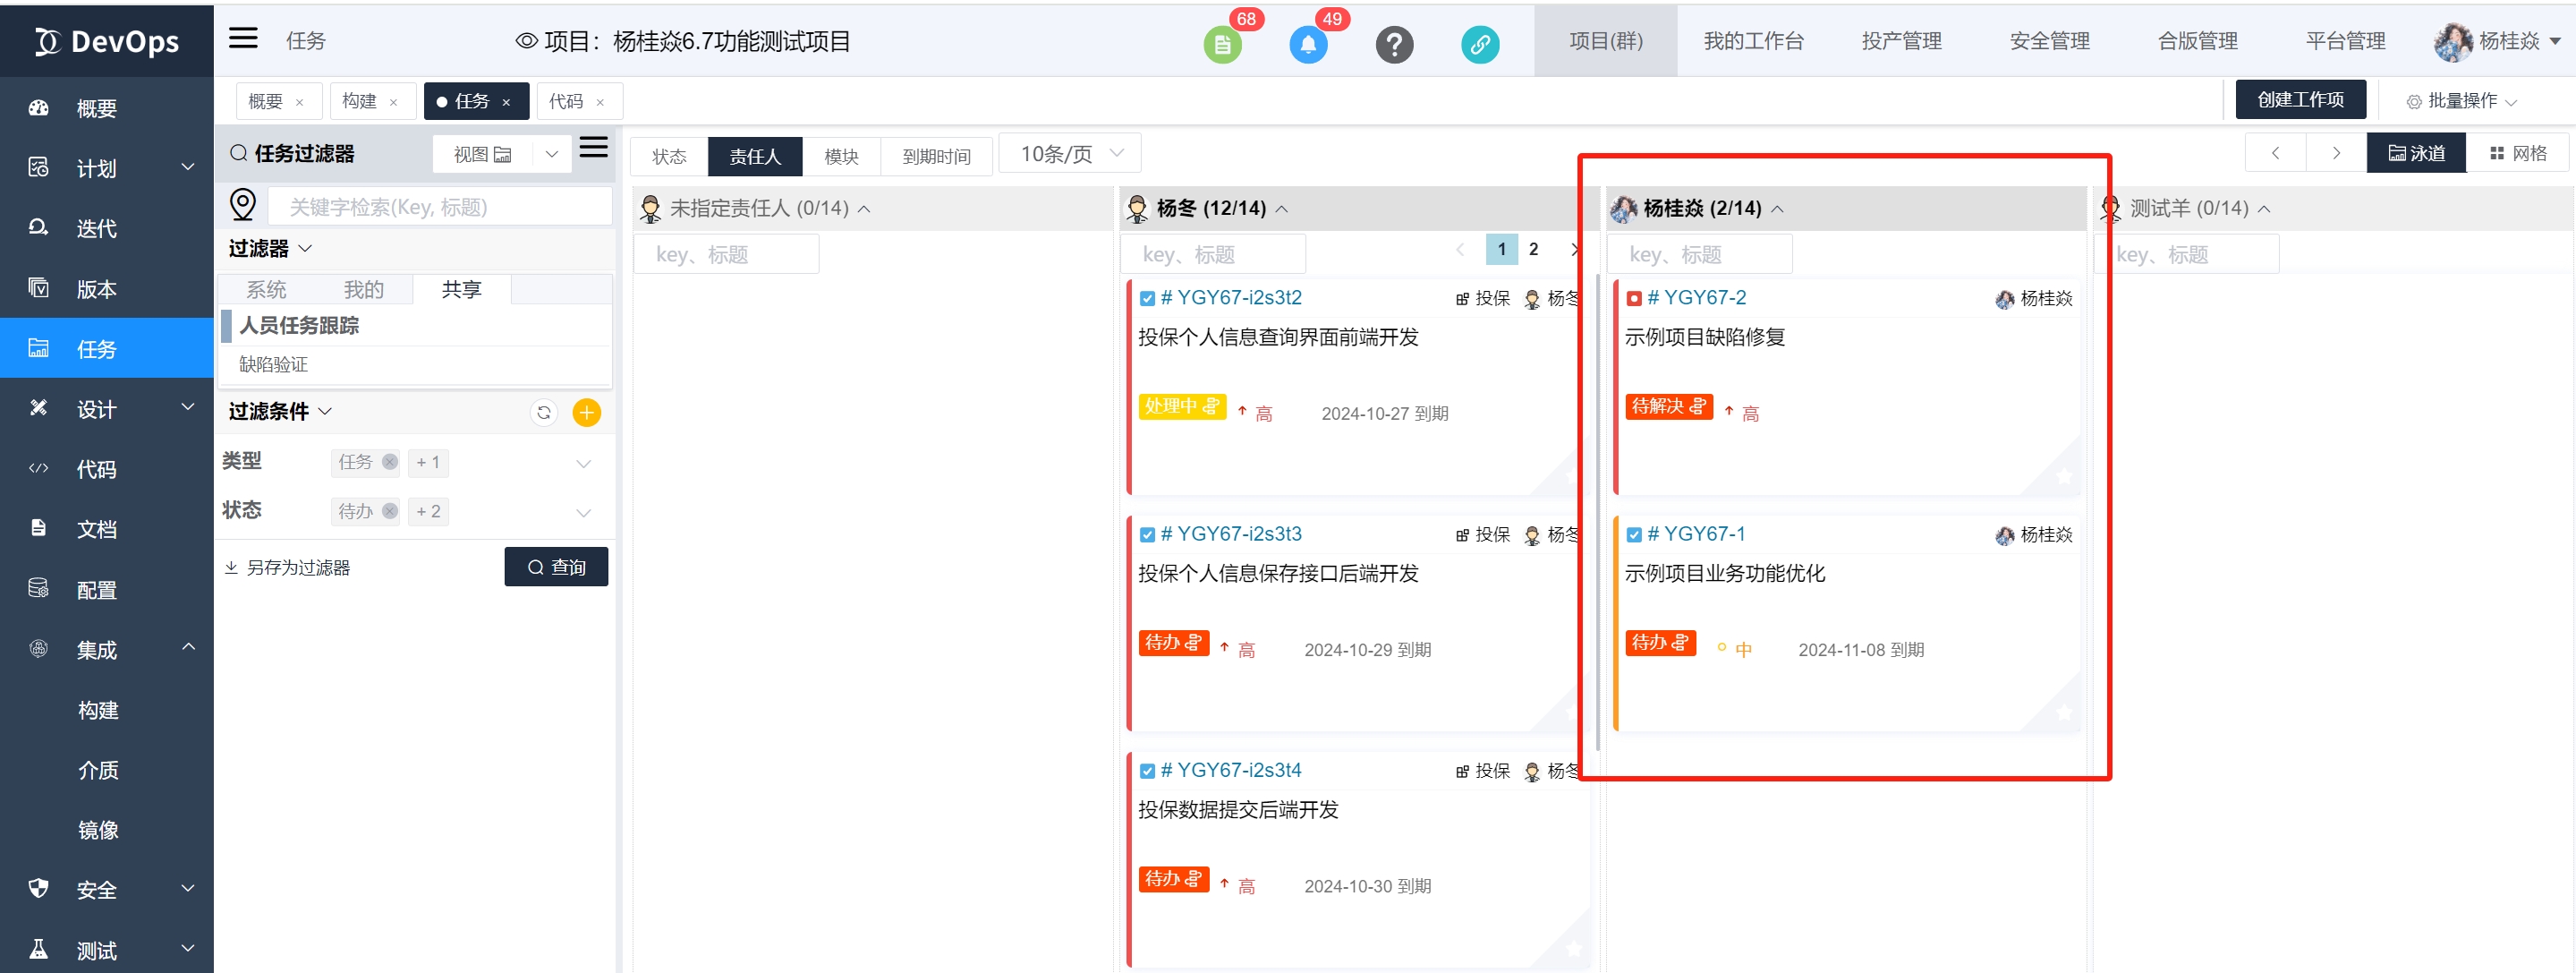Open the 10条/页 page size dropdown
This screenshot has height=973, width=2576.
1070,154
